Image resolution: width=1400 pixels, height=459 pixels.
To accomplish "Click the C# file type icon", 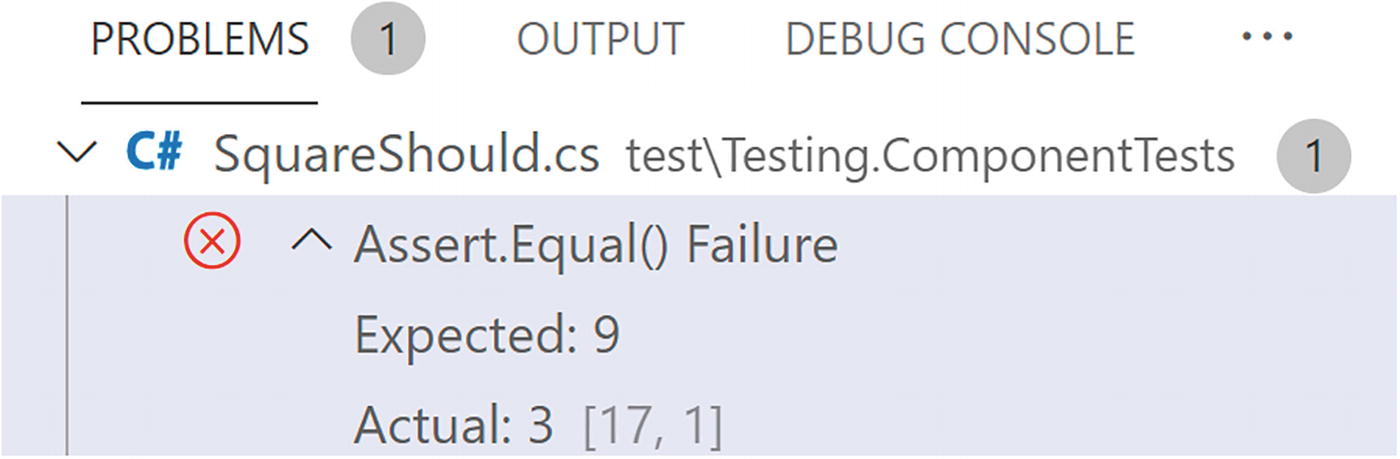I will [x=153, y=155].
